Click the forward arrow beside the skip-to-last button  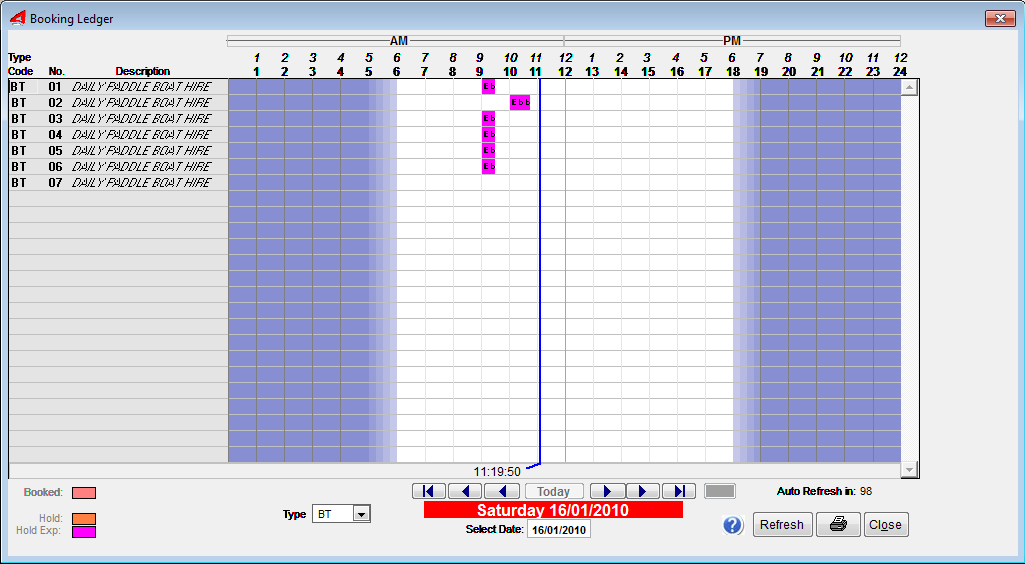(x=643, y=491)
